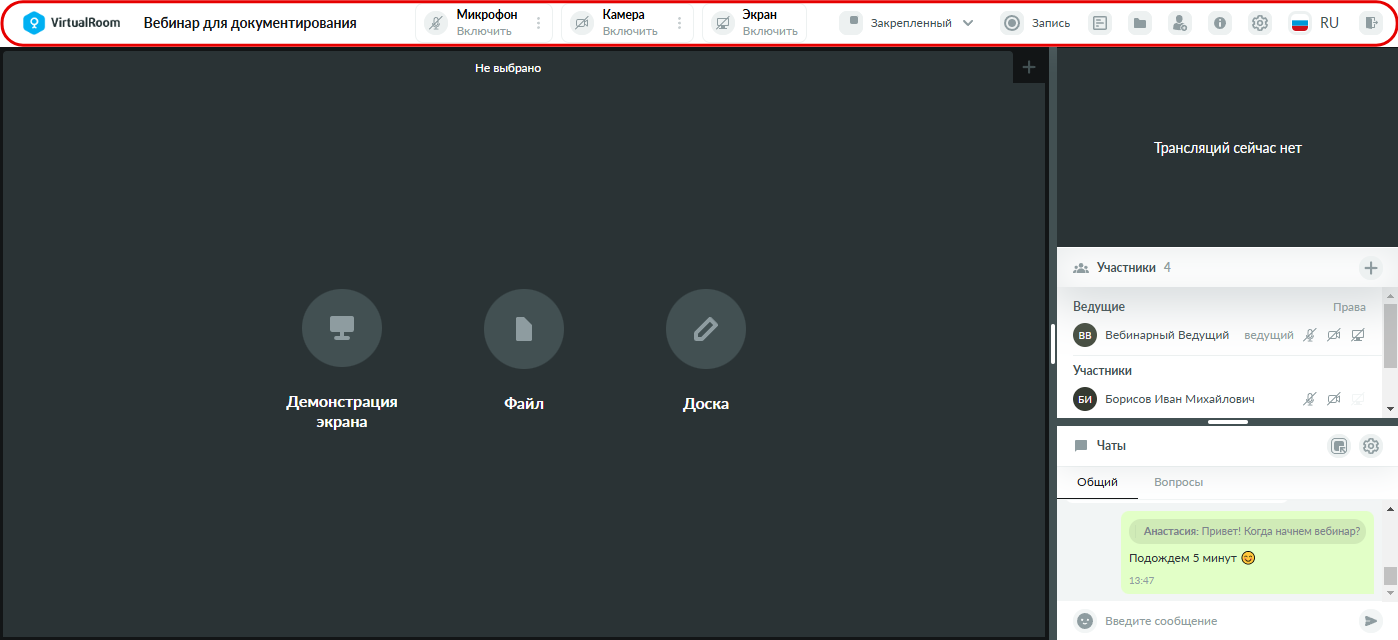Click the chat pop-out icon
The height and width of the screenshot is (640, 1398).
(x=1339, y=446)
